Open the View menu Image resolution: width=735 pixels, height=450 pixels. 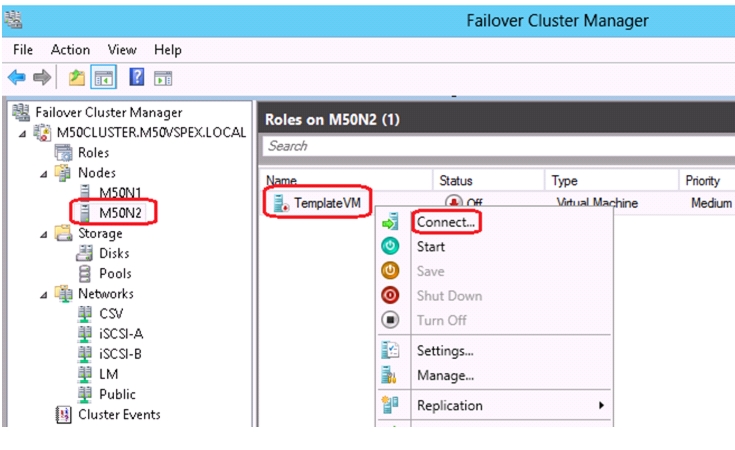point(122,50)
